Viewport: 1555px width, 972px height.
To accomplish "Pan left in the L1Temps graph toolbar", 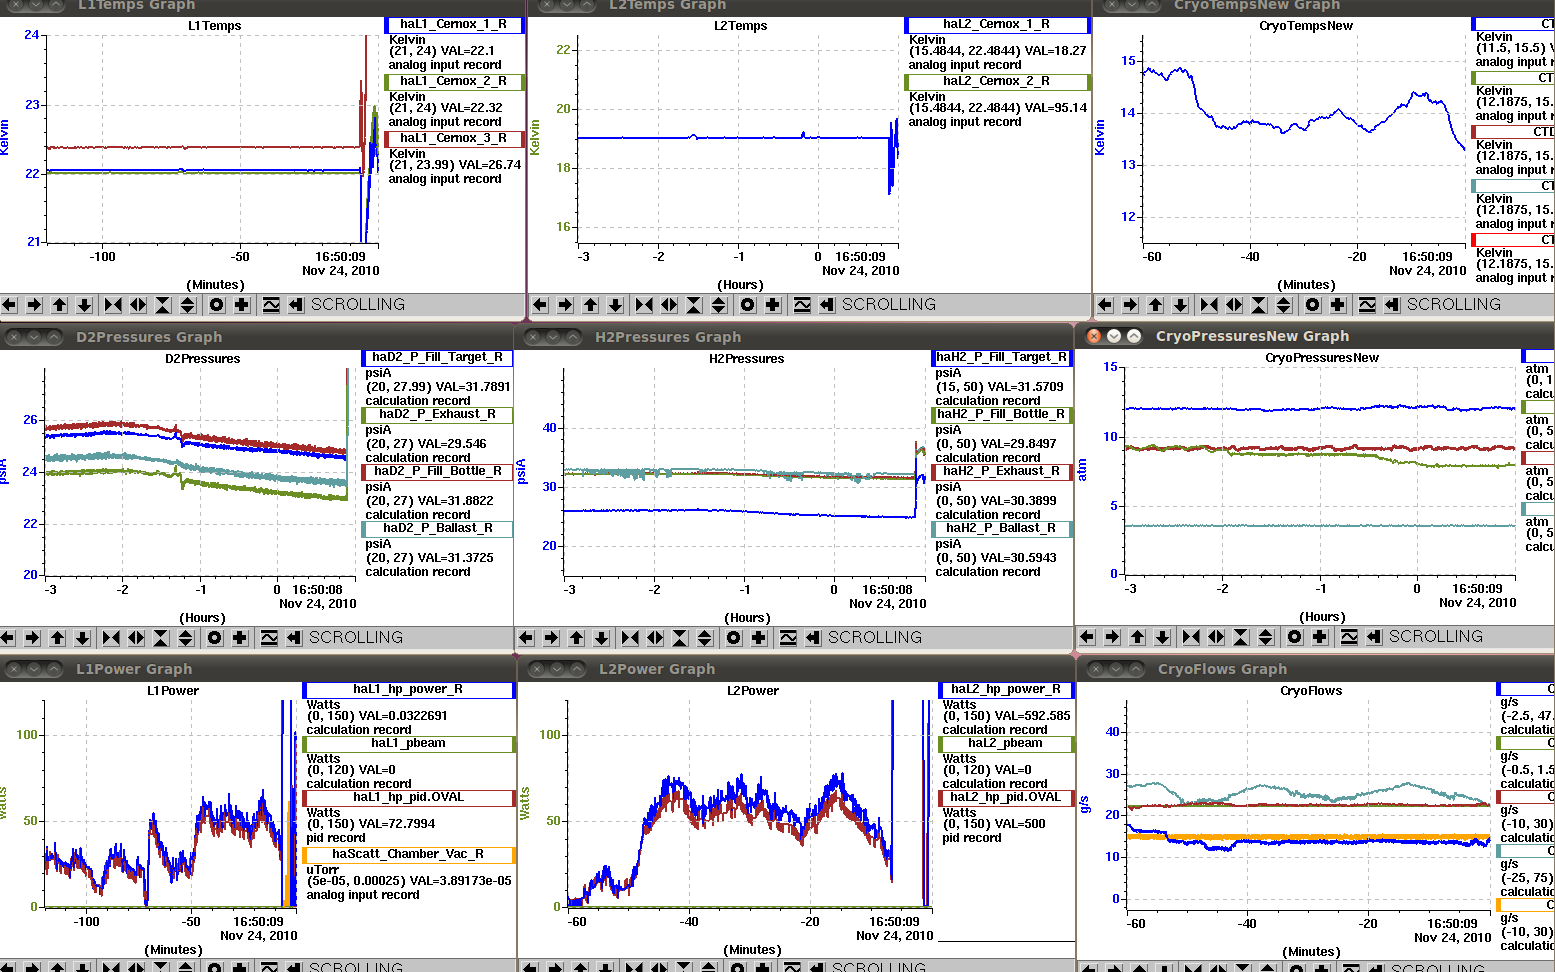I will 10,305.
